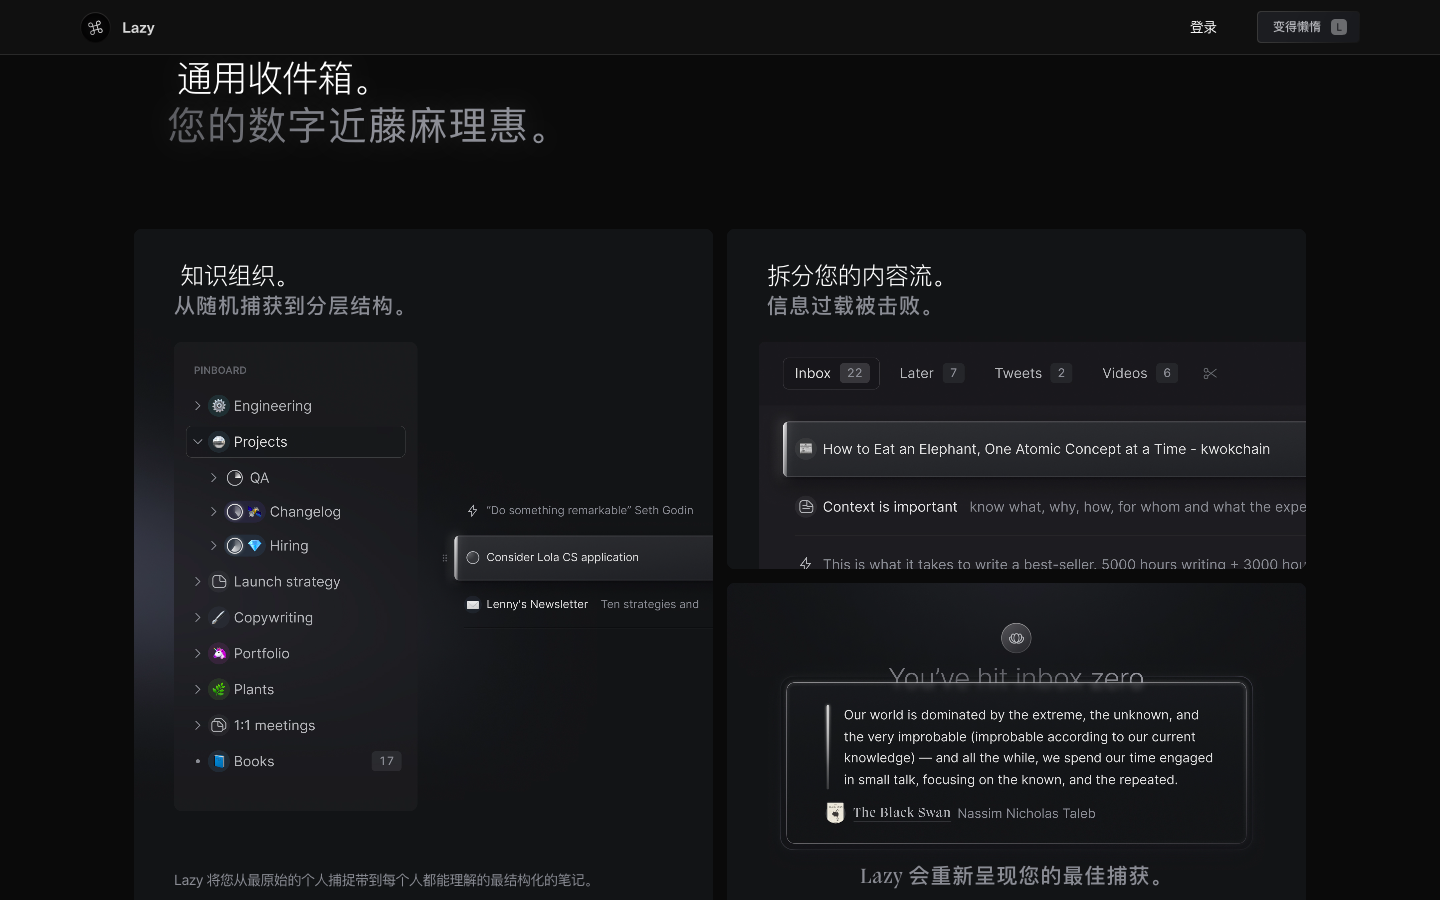The height and width of the screenshot is (900, 1440).
Task: Click the lightning icon before the best-seller note
Action: tap(806, 564)
